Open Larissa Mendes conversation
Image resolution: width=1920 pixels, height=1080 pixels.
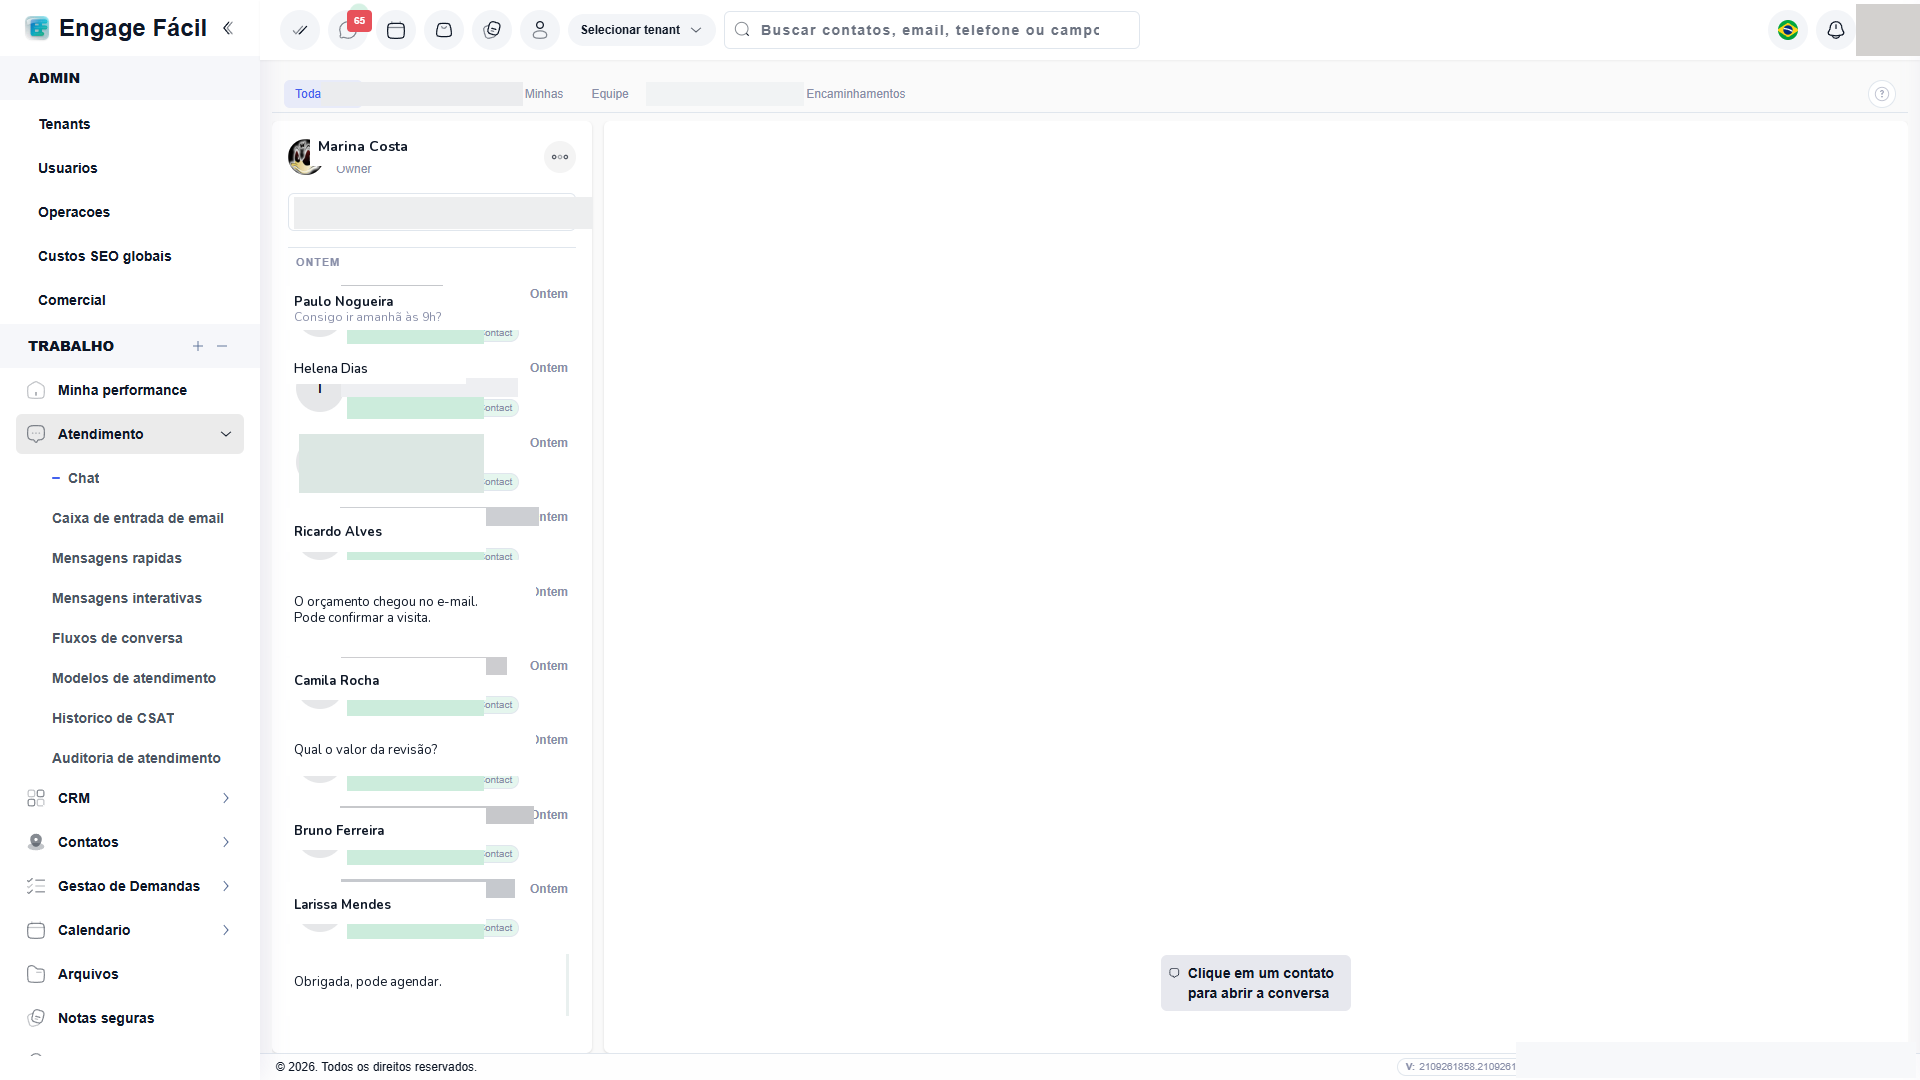tap(432, 910)
